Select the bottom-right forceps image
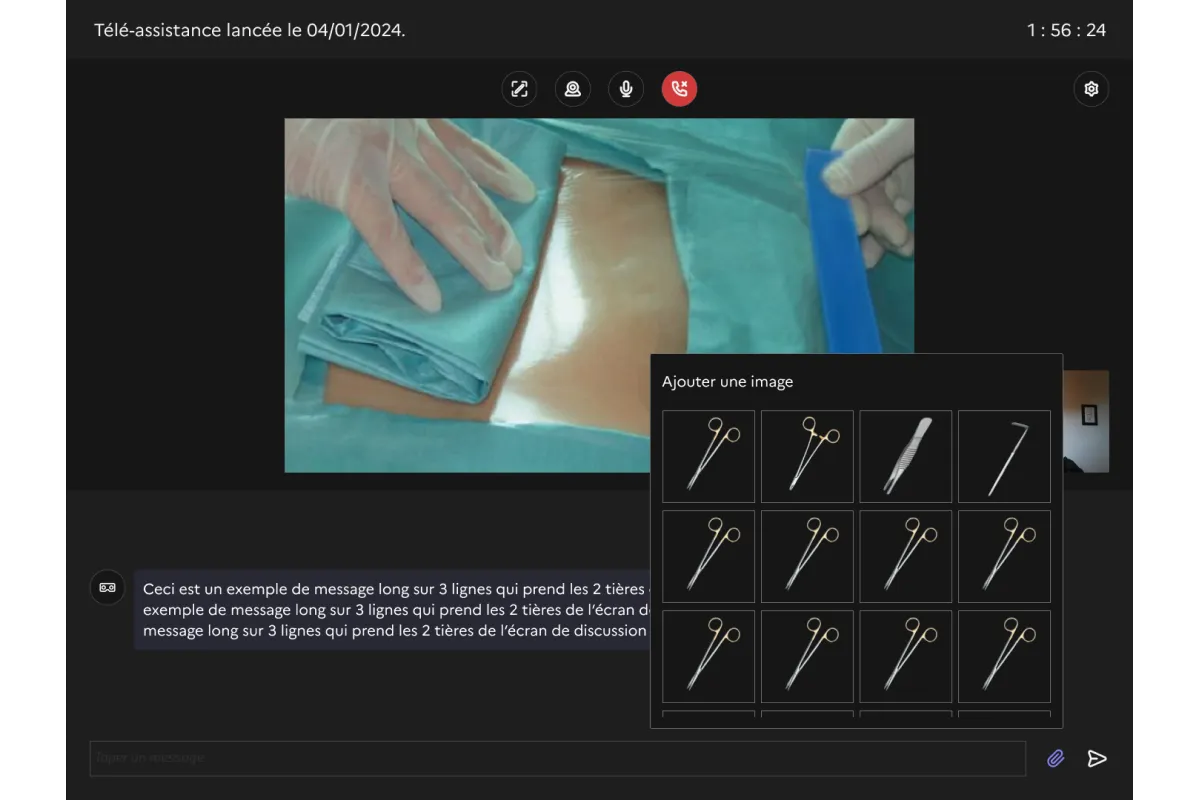 [1003, 656]
